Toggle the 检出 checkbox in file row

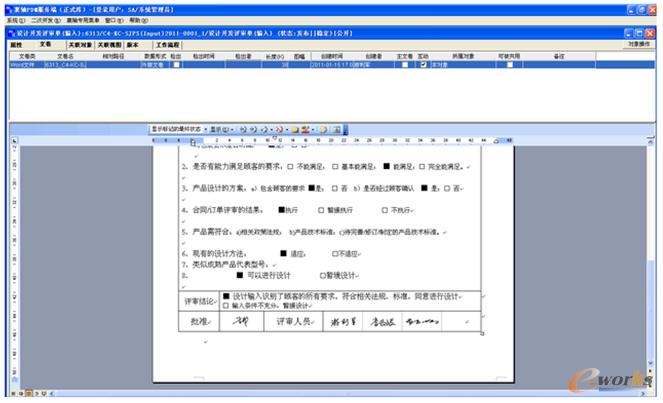175,64
